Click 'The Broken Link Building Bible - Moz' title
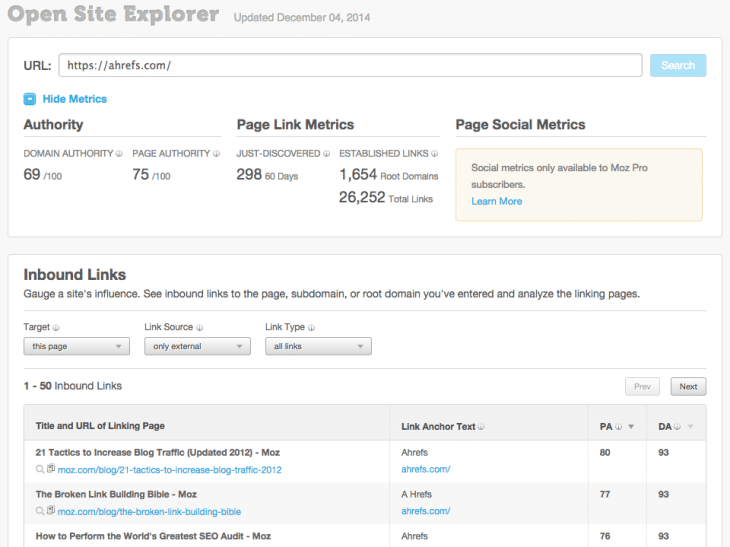The width and height of the screenshot is (730, 547). point(116,494)
